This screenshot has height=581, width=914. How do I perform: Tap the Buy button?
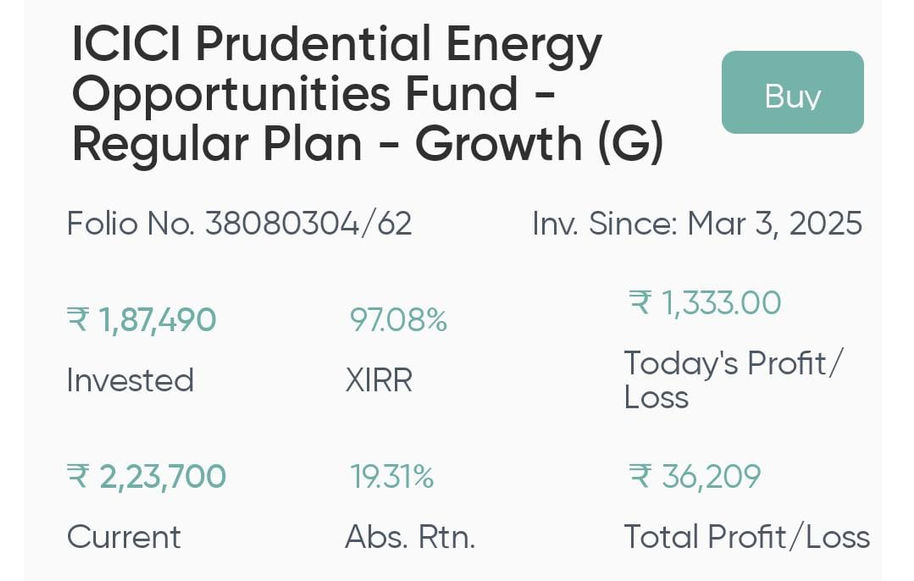coord(792,92)
